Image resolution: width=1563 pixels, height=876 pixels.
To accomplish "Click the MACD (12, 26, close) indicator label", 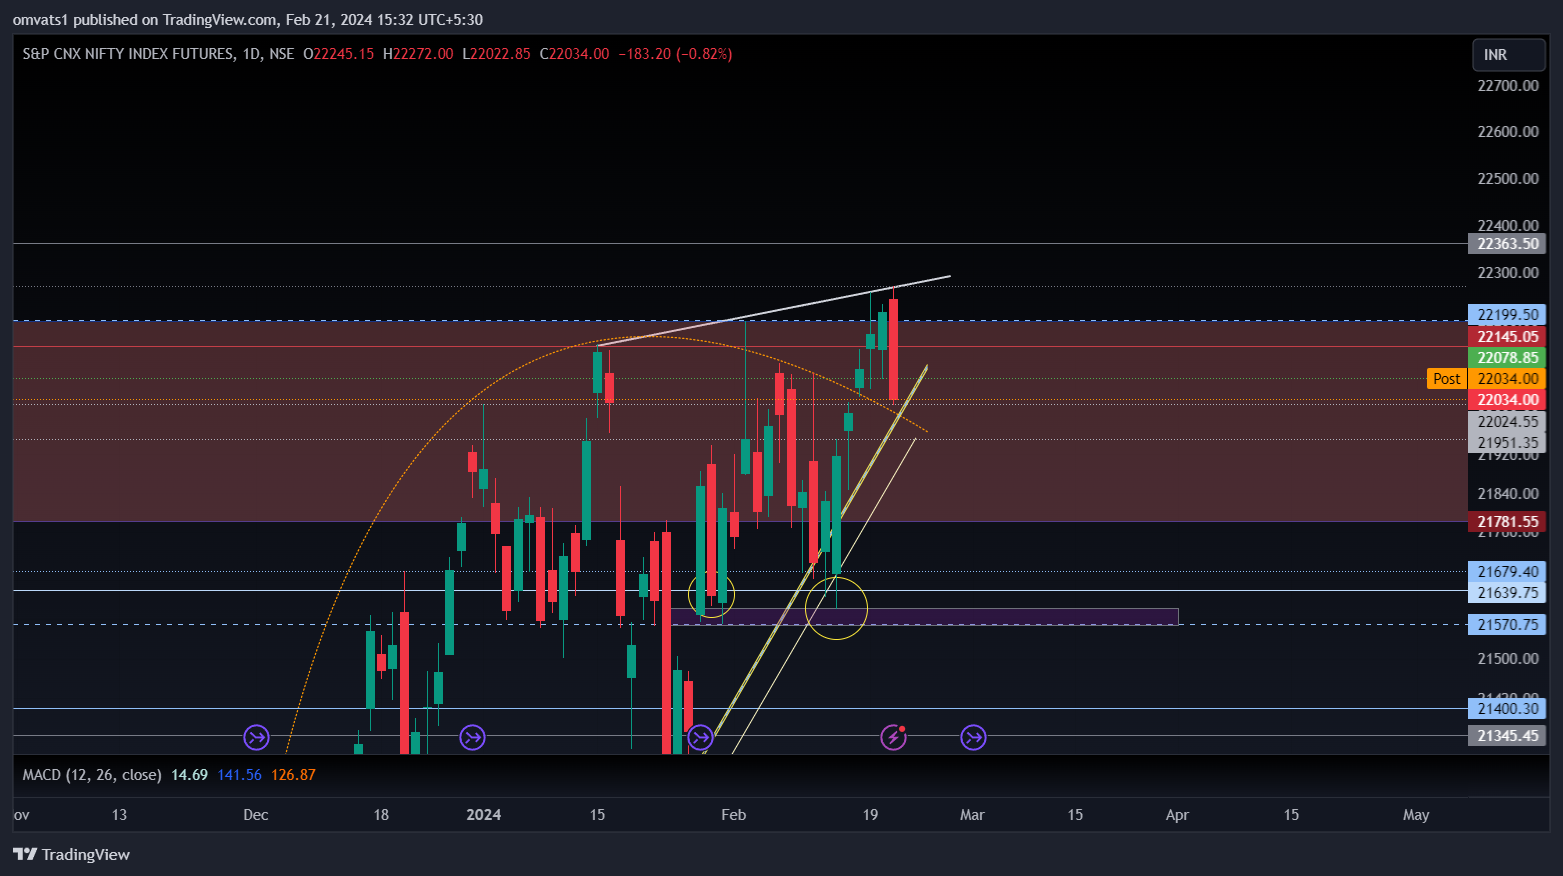I will [92, 775].
